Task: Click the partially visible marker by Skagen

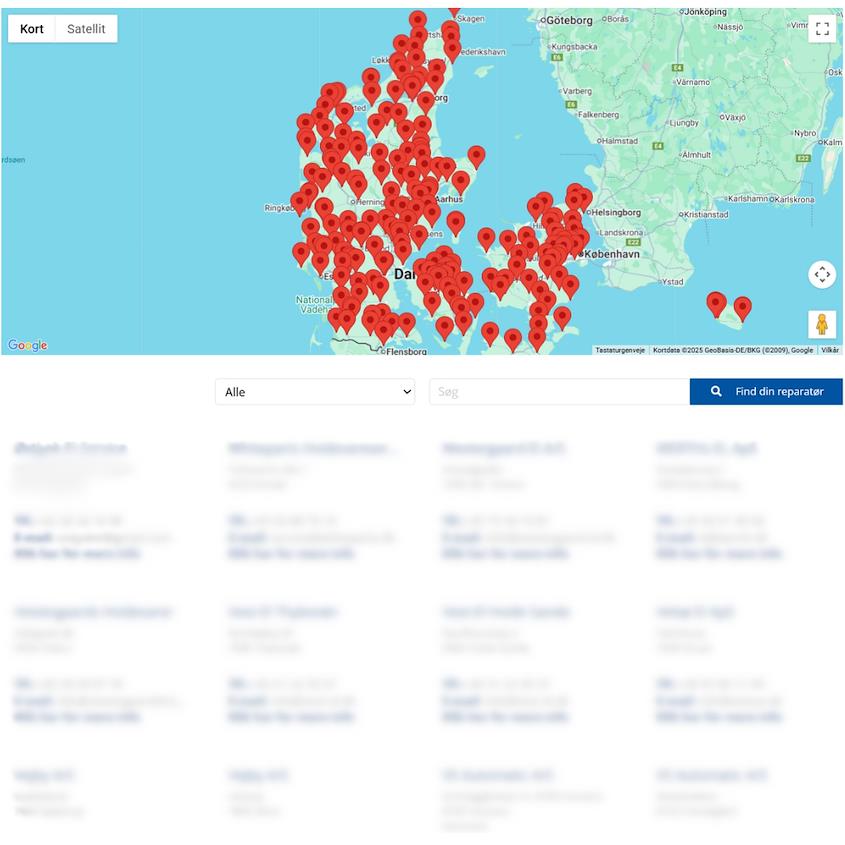Action: (454, 9)
